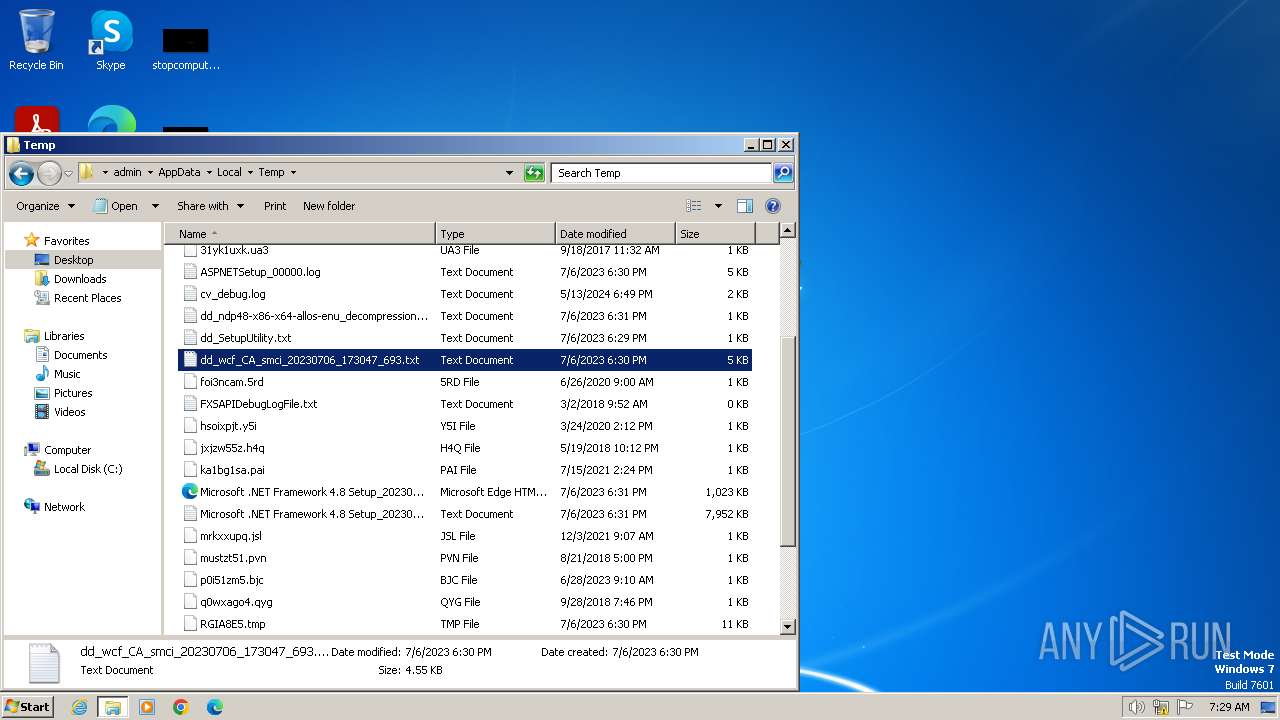Screen dimensions: 1280x720
Task: Click the Back navigation arrow in Explorer
Action: coord(21,173)
